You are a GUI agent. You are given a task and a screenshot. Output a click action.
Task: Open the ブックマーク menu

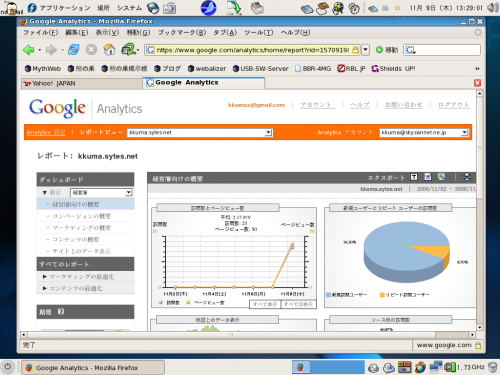pyautogui.click(x=182, y=32)
